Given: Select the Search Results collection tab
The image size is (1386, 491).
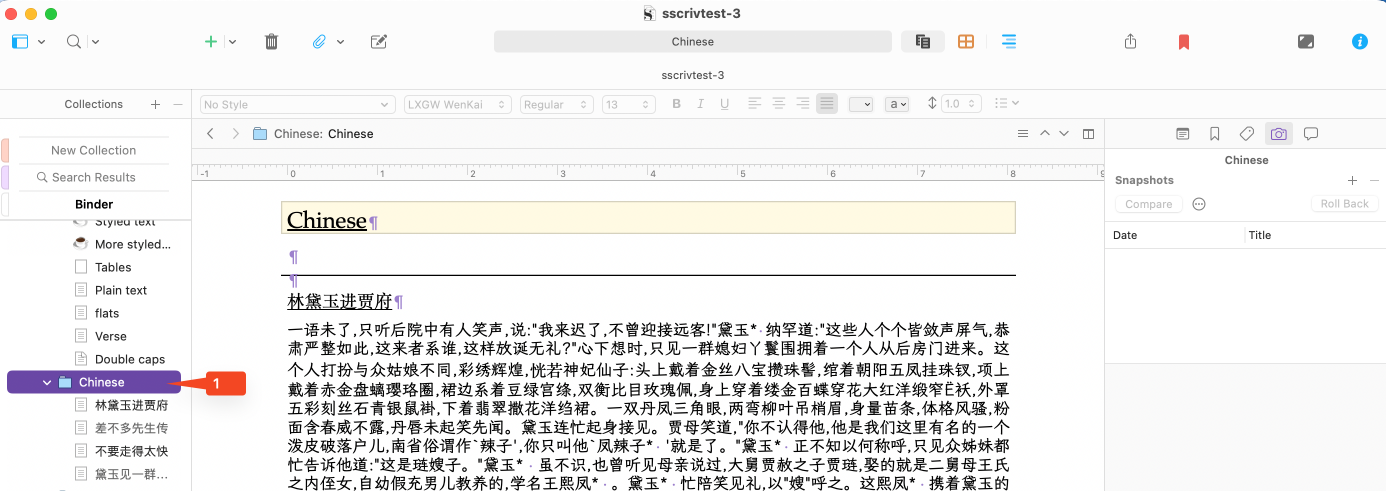Looking at the screenshot, I should click(x=93, y=177).
